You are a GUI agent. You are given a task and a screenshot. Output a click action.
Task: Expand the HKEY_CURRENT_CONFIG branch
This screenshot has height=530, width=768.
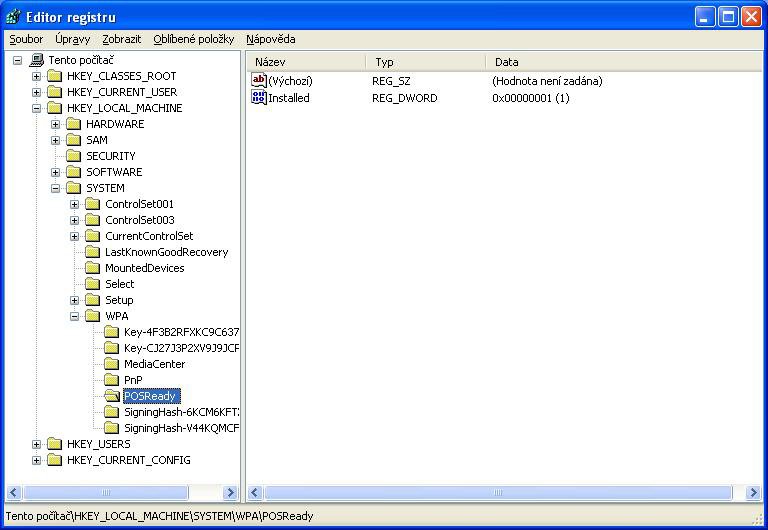click(x=36, y=460)
